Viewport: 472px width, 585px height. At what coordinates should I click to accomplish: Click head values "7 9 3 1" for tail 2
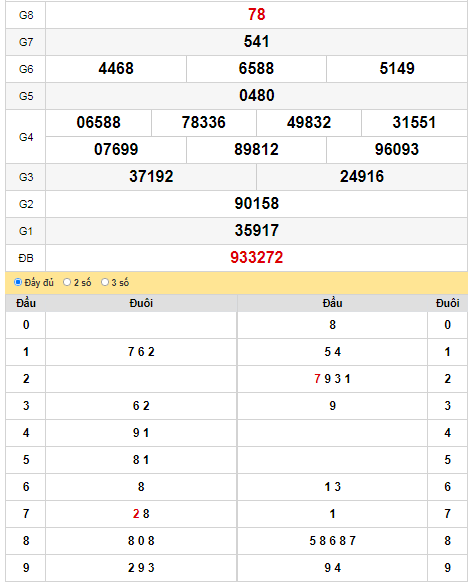pyautogui.click(x=332, y=379)
